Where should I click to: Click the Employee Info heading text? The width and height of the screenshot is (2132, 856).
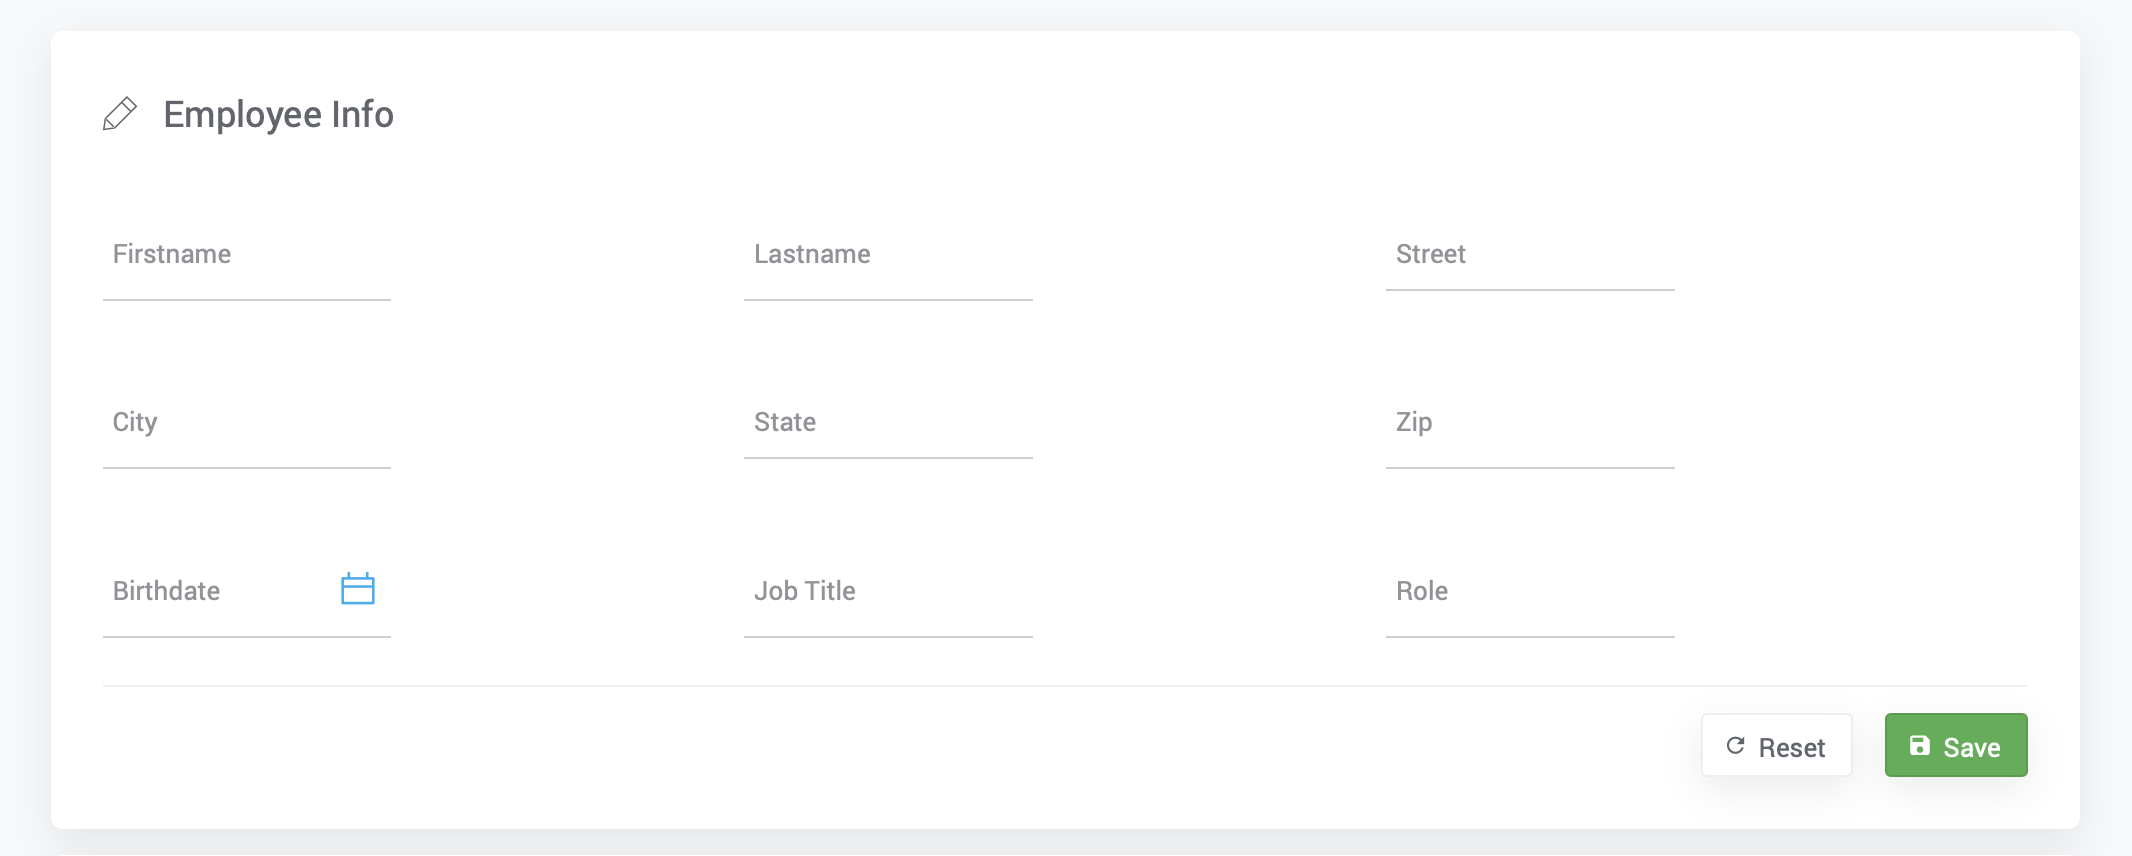(278, 115)
